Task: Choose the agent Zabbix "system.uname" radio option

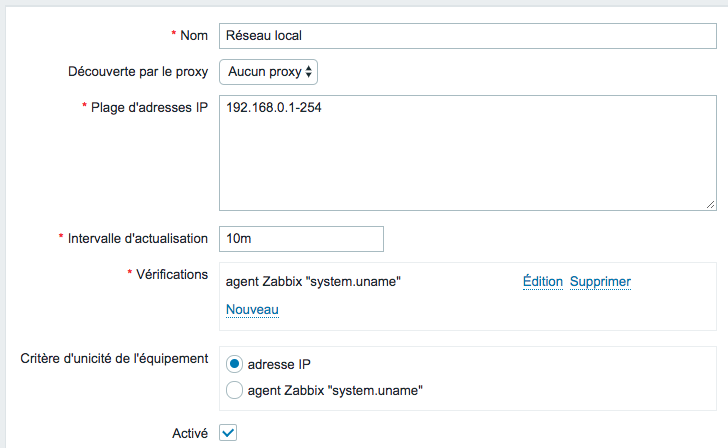Action: (234, 390)
